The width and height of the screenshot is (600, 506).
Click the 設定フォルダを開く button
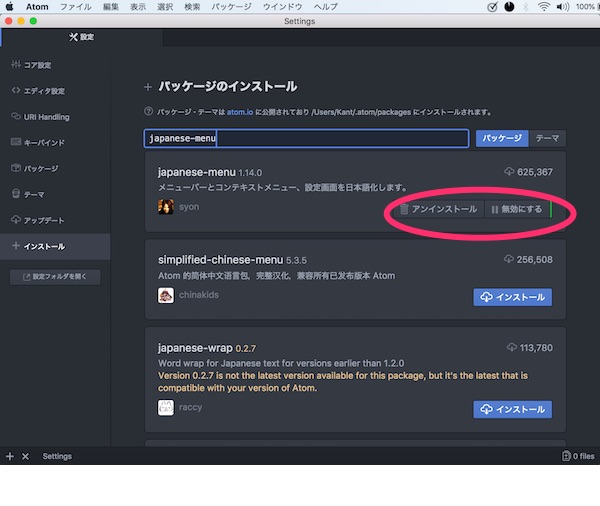(55, 277)
